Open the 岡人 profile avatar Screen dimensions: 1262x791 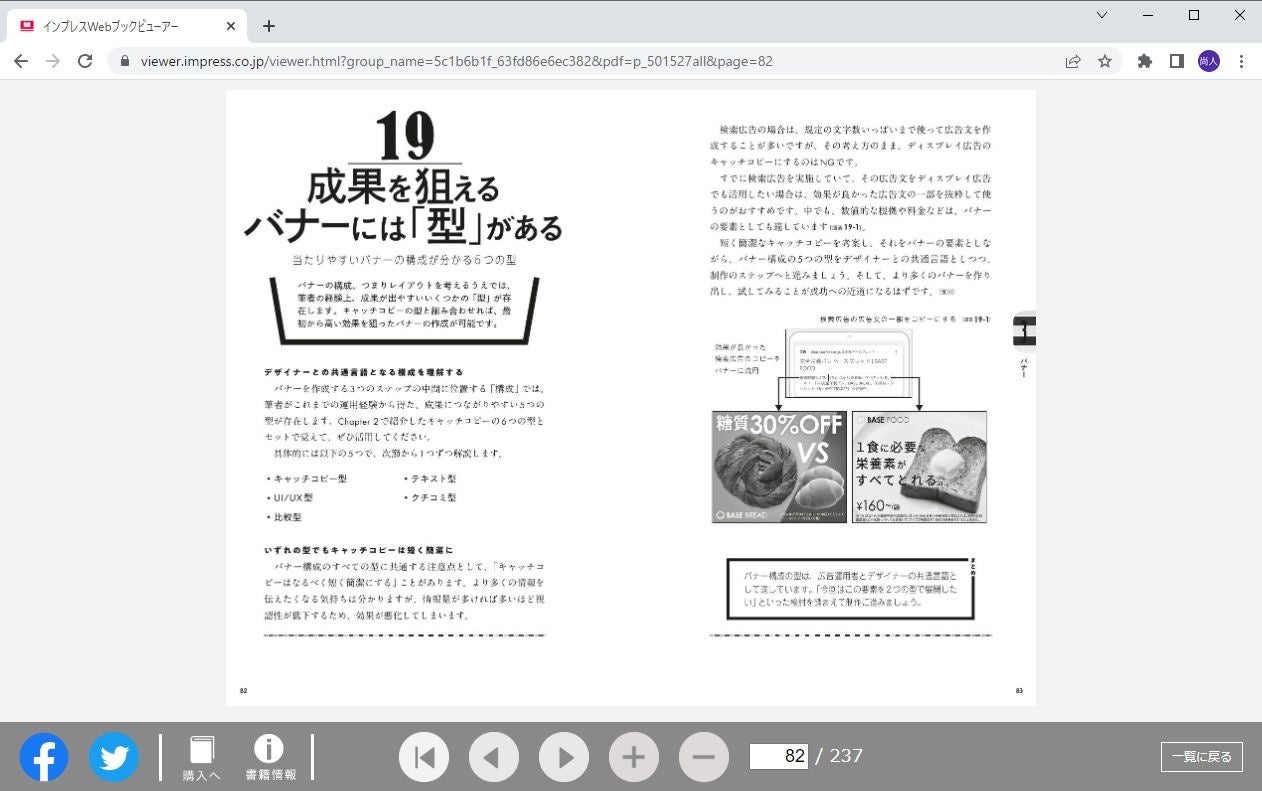tap(1209, 61)
